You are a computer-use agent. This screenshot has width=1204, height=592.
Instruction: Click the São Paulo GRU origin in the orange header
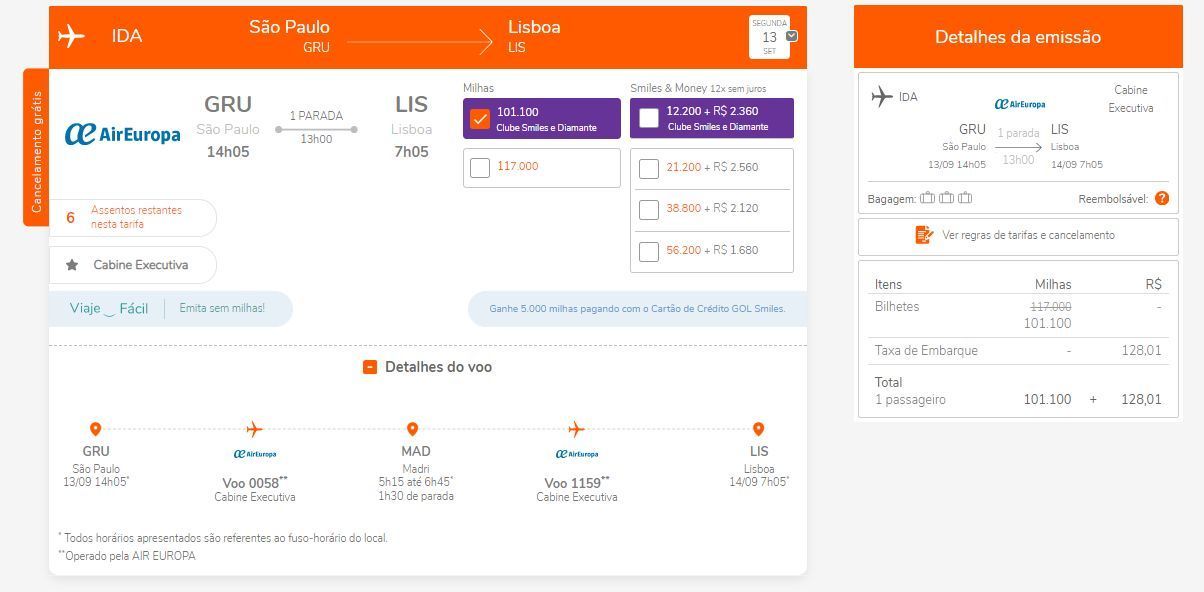(289, 36)
